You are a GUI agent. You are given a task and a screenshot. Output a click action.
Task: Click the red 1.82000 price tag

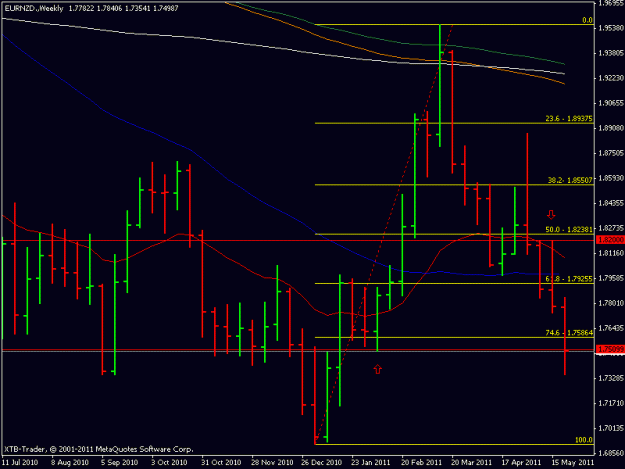(610, 240)
